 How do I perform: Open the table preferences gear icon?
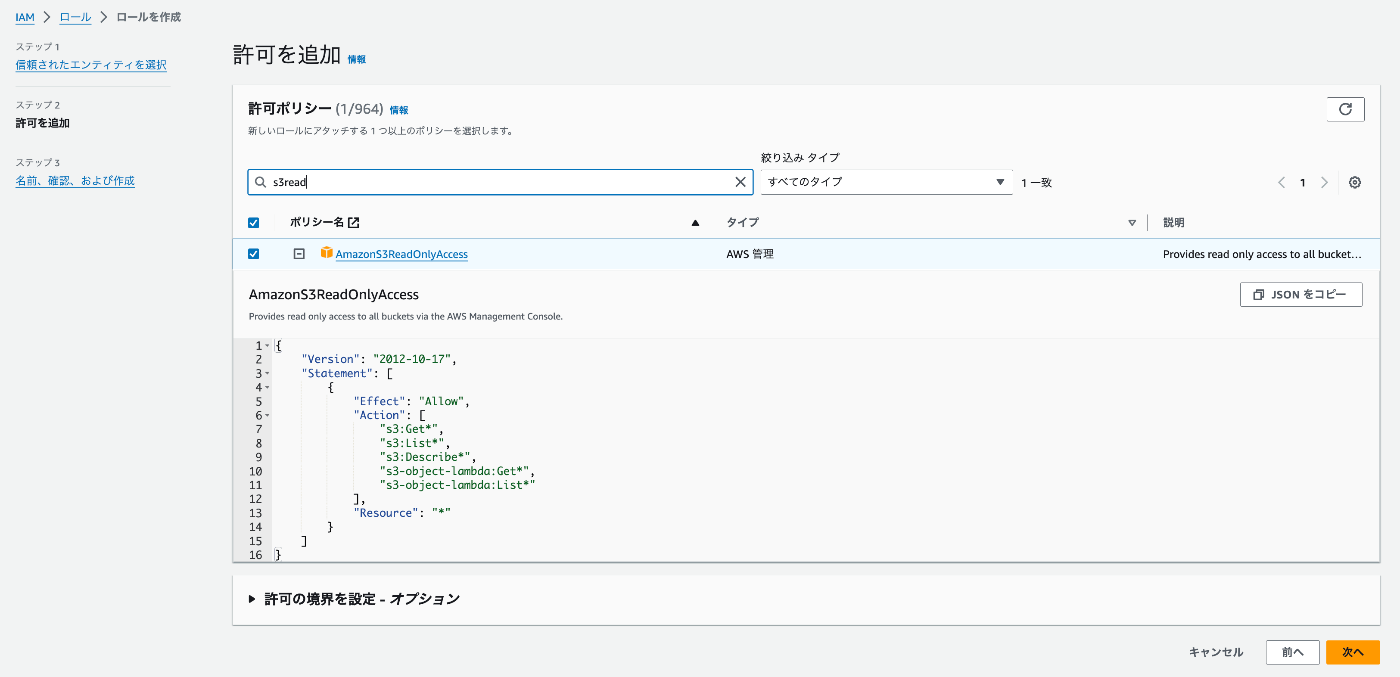pyautogui.click(x=1355, y=182)
